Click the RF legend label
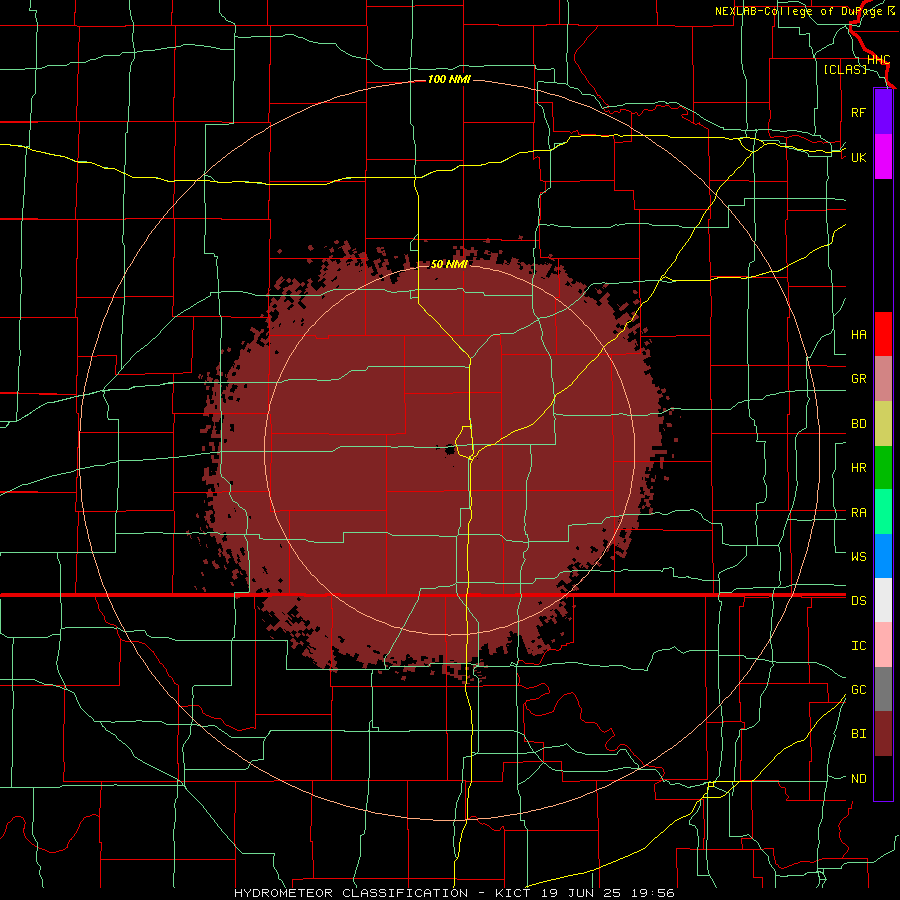Viewport: 900px width, 900px height. tap(859, 112)
